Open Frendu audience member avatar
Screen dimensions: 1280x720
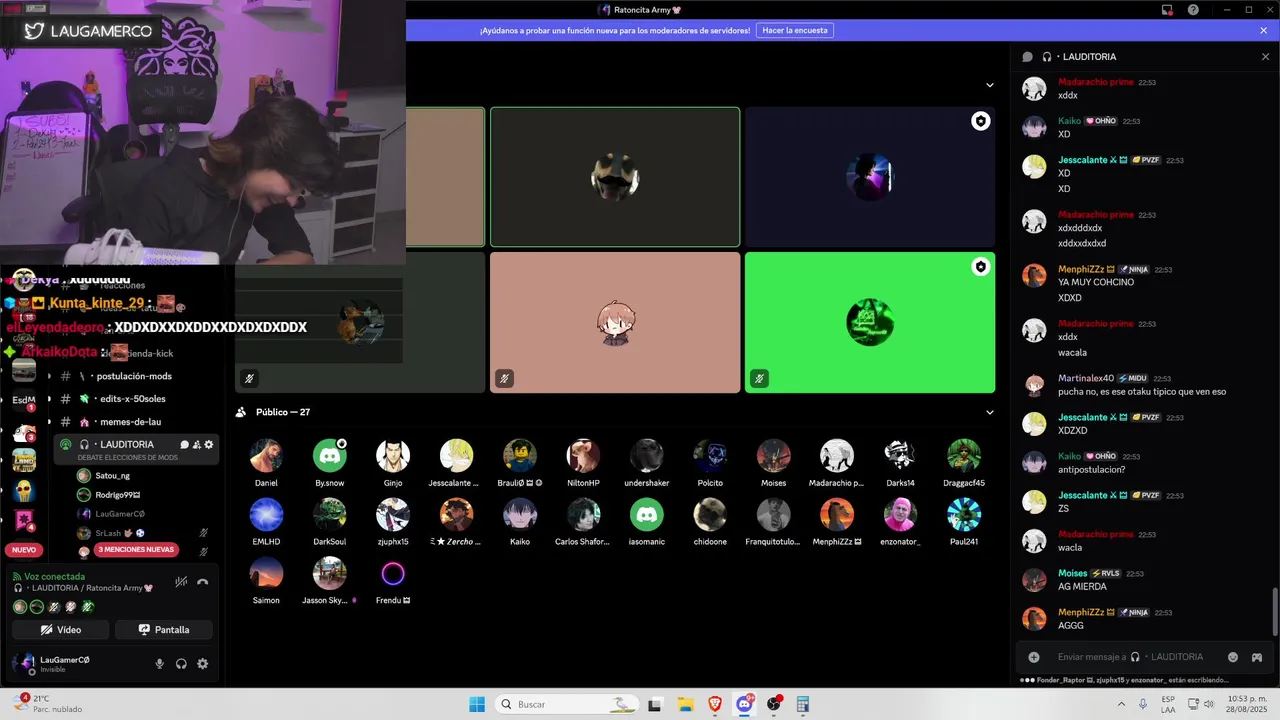click(393, 574)
